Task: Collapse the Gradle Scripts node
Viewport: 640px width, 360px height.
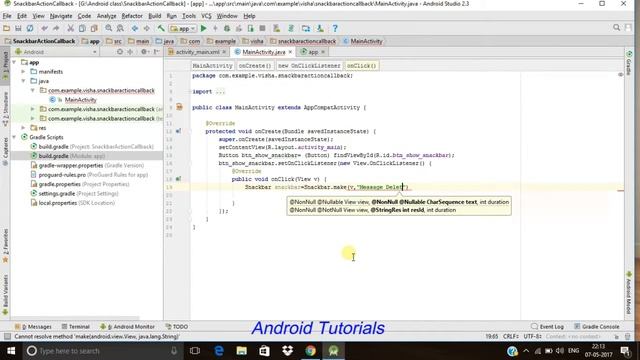Action: tap(15, 137)
